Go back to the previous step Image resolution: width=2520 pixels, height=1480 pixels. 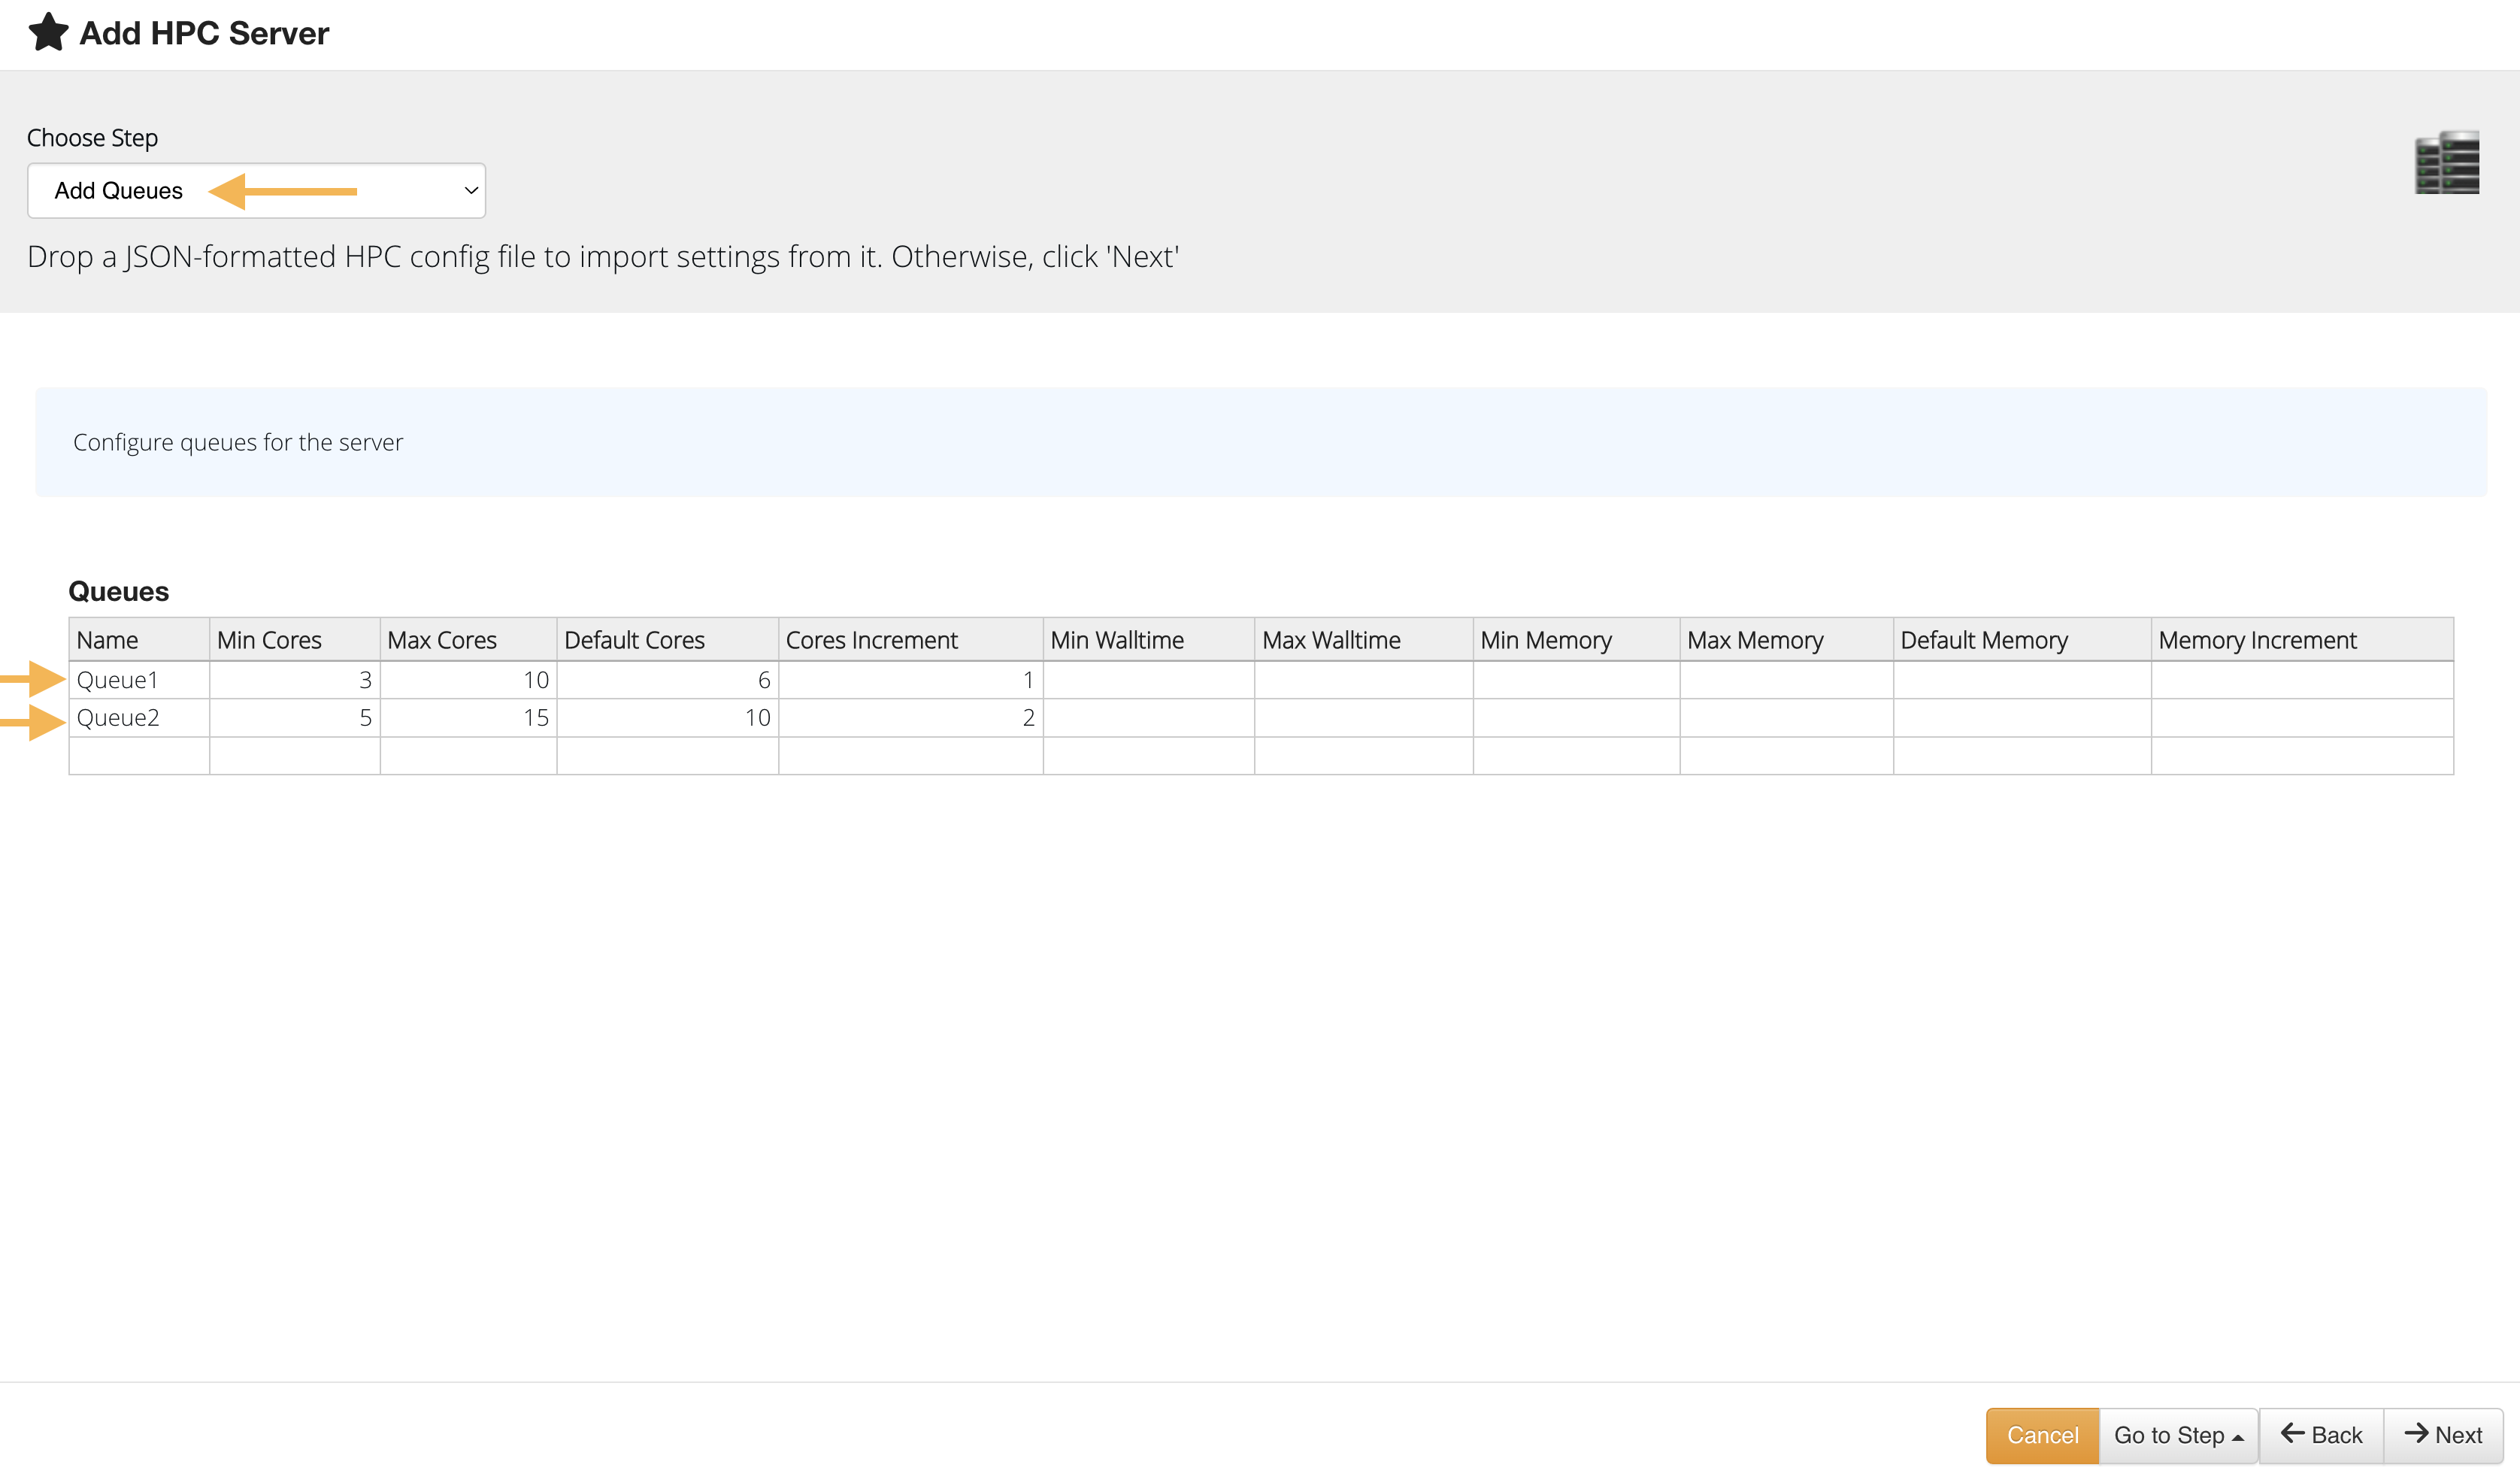tap(2321, 1435)
